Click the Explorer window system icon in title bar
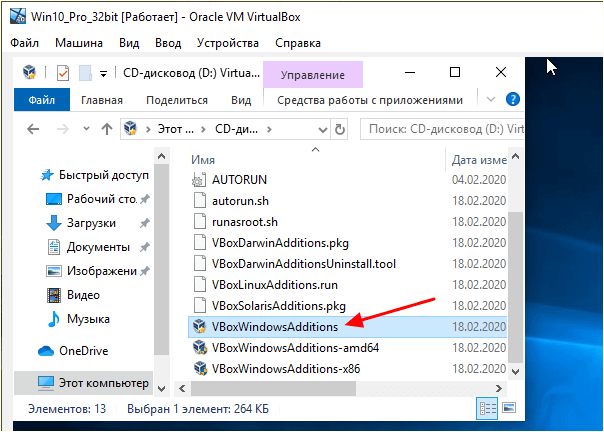This screenshot has width=604, height=432. (29, 72)
